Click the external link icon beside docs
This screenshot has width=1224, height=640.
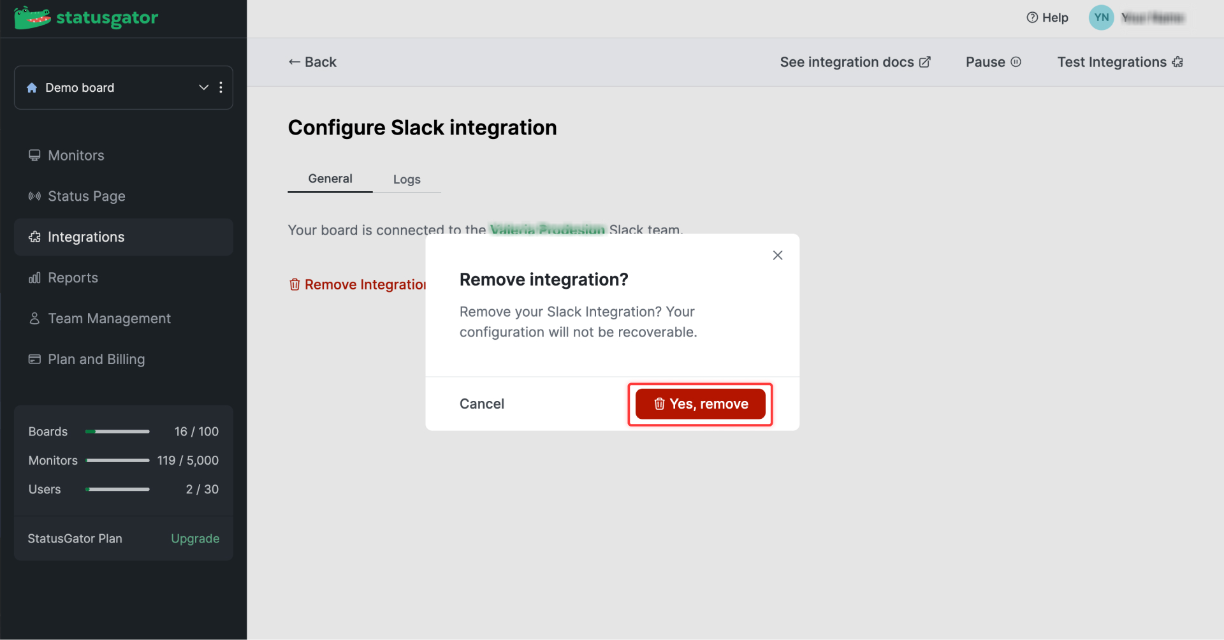pyautogui.click(x=925, y=62)
